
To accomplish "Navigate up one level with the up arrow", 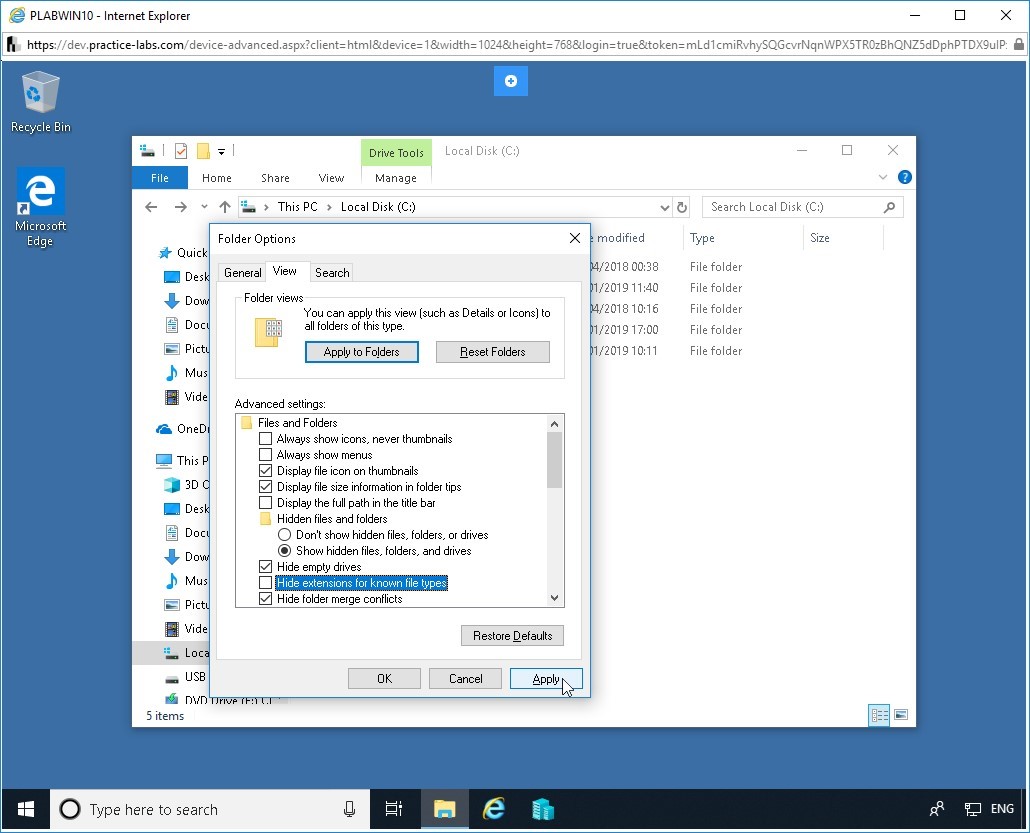I will [225, 207].
